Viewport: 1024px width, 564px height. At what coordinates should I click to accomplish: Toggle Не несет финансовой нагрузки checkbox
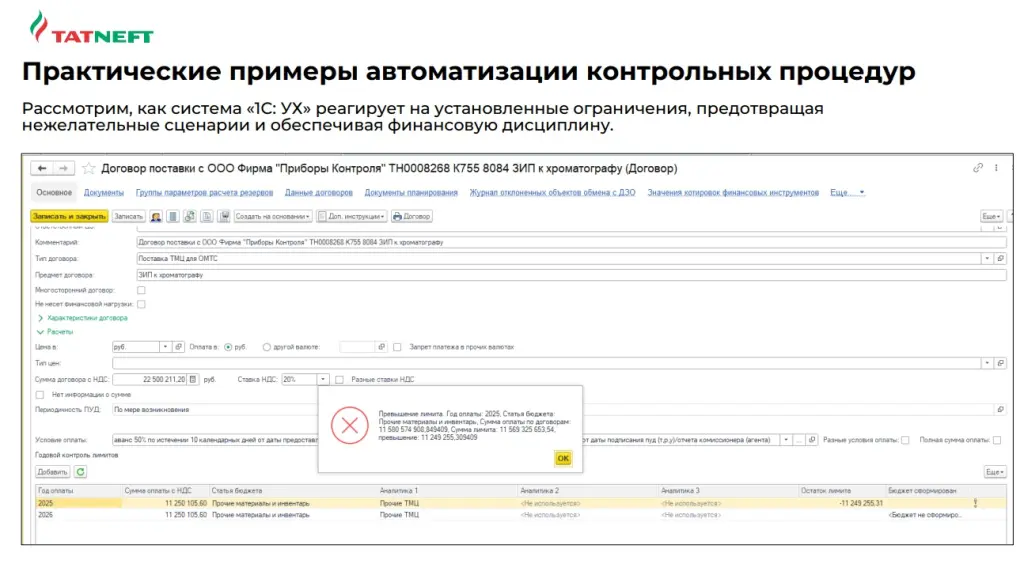click(x=141, y=304)
